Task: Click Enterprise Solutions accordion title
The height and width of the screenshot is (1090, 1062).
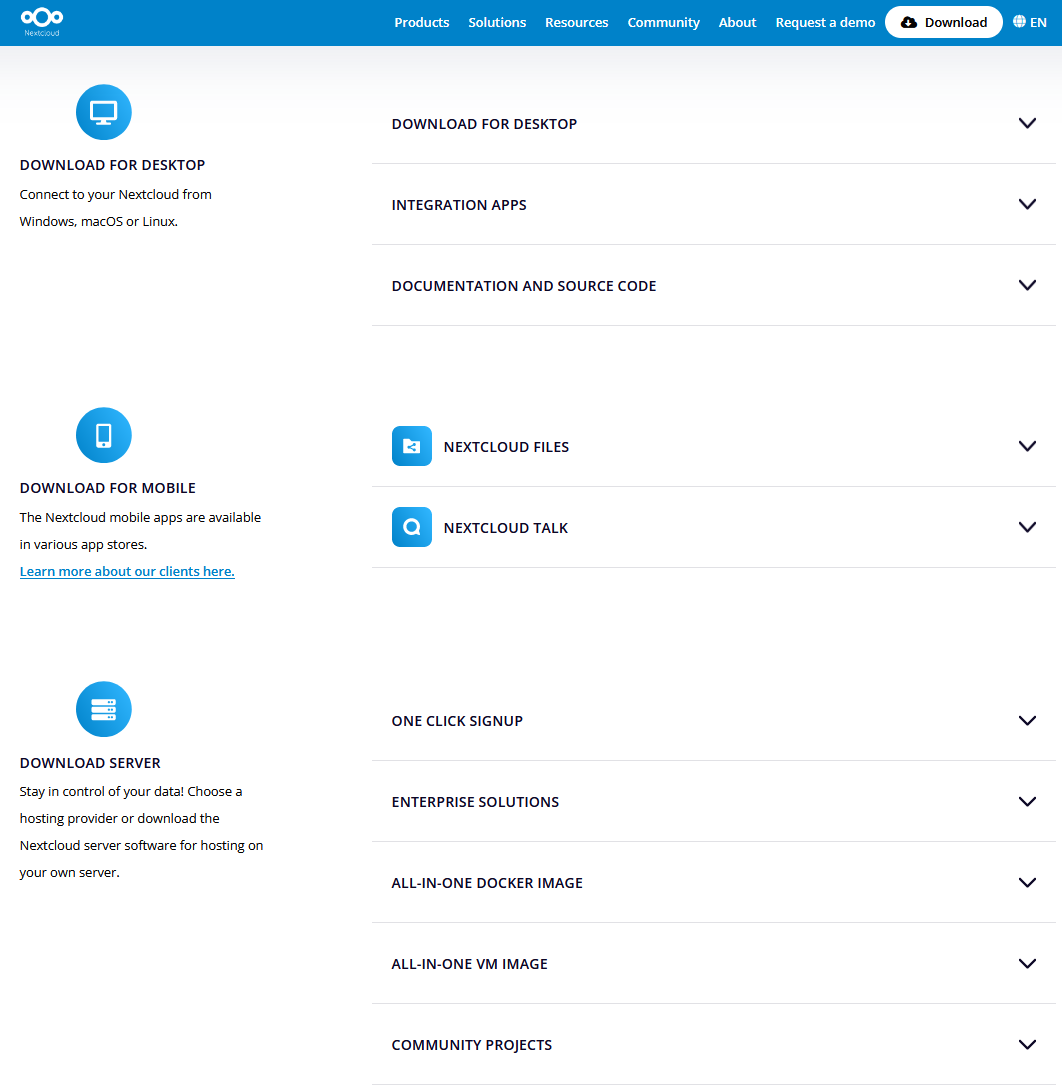Action: (x=475, y=802)
